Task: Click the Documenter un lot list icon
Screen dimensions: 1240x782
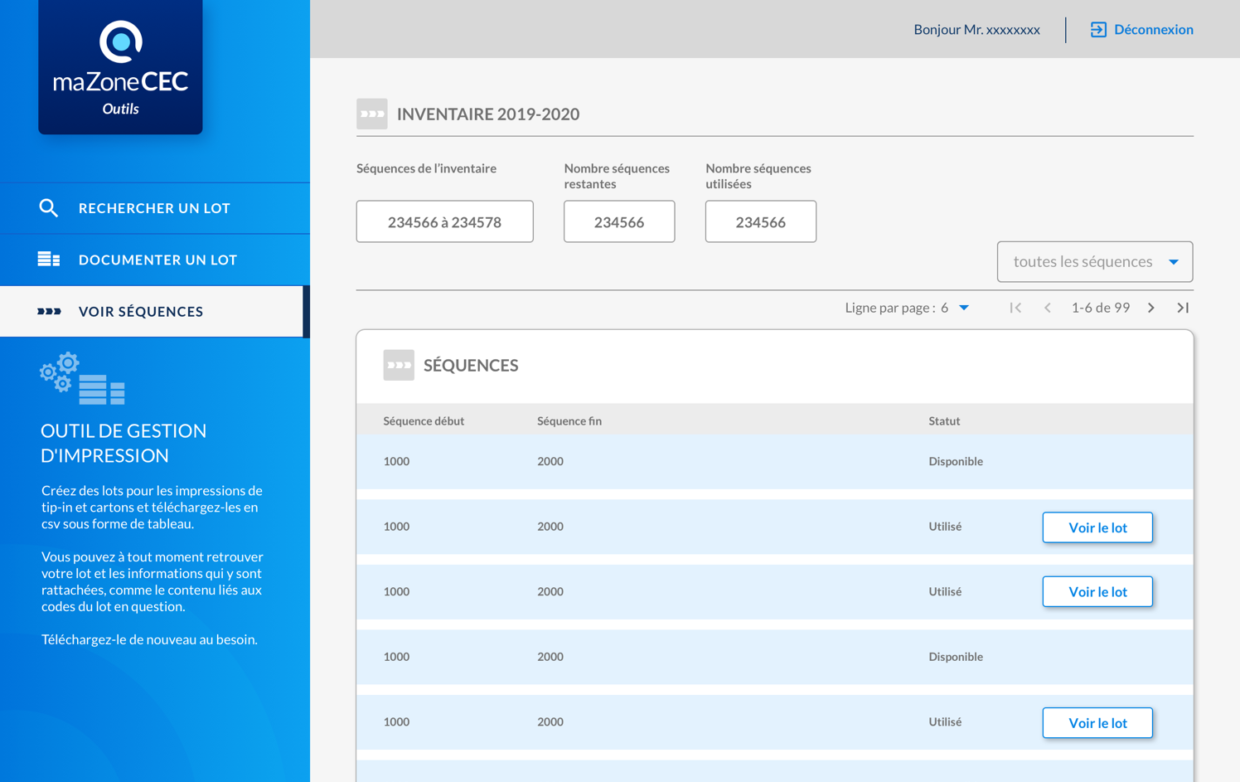Action: (x=49, y=259)
